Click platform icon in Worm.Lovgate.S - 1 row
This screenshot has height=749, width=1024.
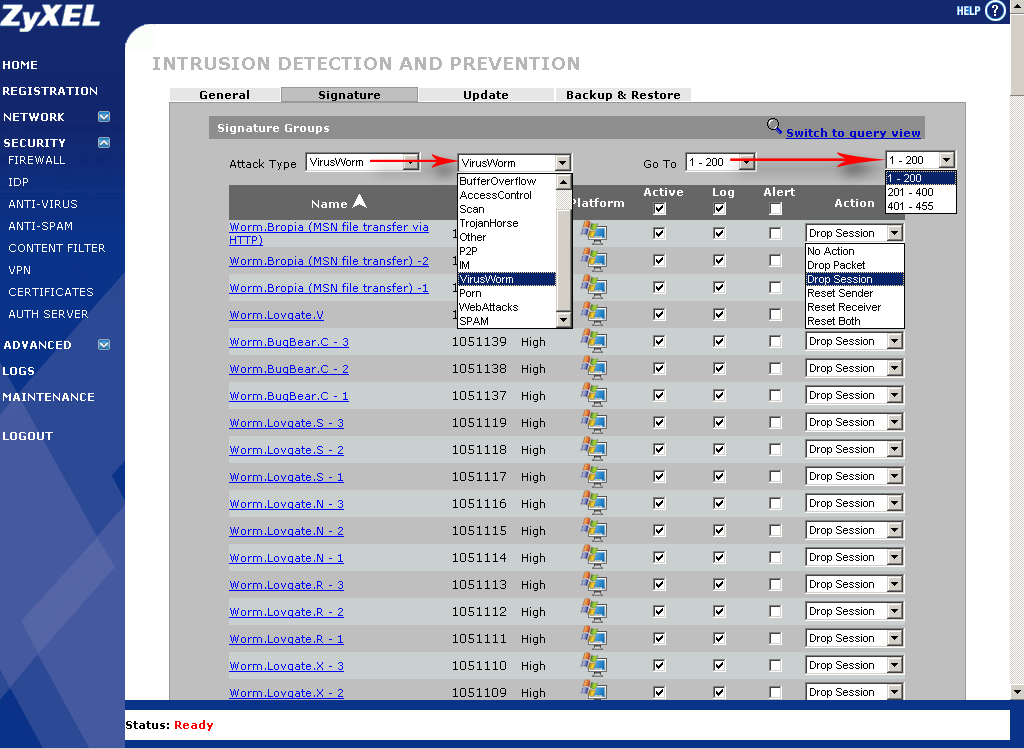tap(594, 475)
